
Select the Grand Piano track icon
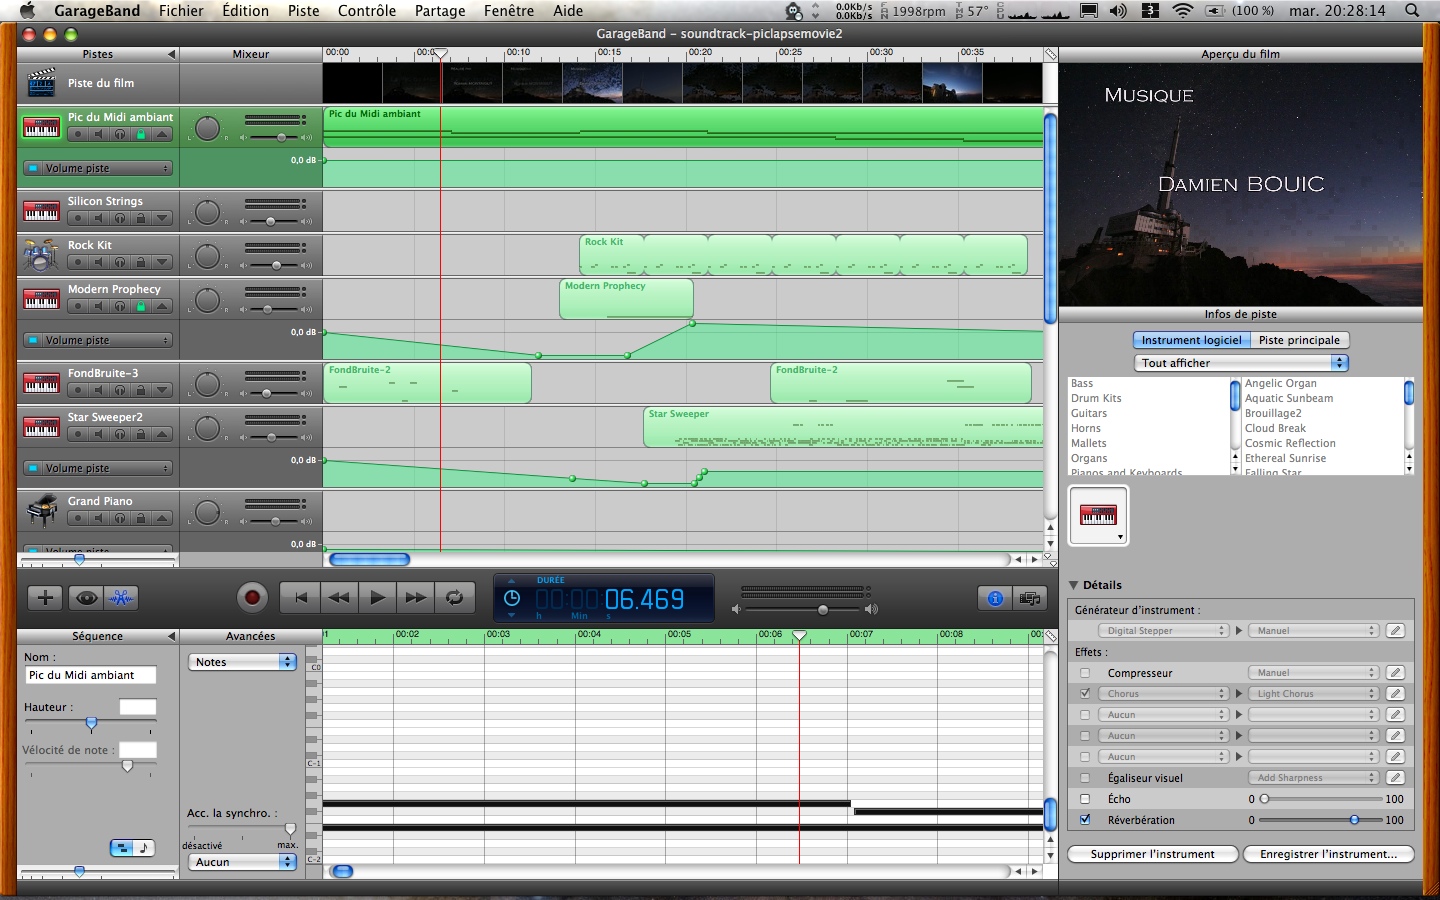41,510
